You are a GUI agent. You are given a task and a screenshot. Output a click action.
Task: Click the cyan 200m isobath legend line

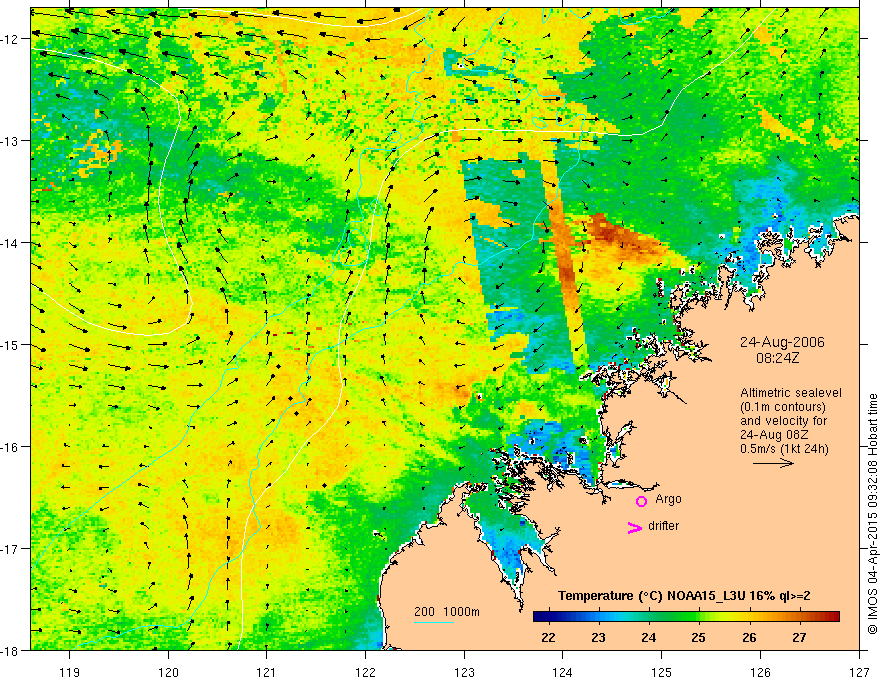pyautogui.click(x=434, y=622)
